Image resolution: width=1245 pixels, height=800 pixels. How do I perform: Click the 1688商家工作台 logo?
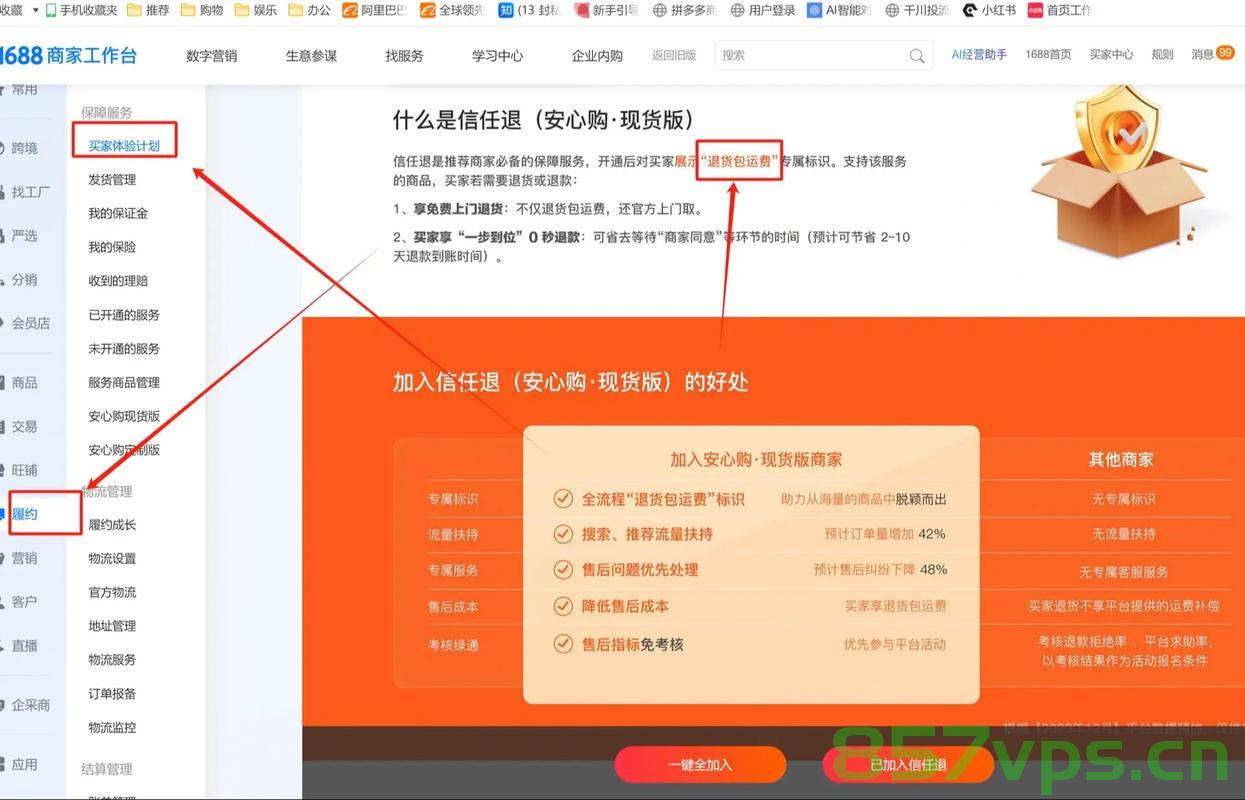coord(68,55)
